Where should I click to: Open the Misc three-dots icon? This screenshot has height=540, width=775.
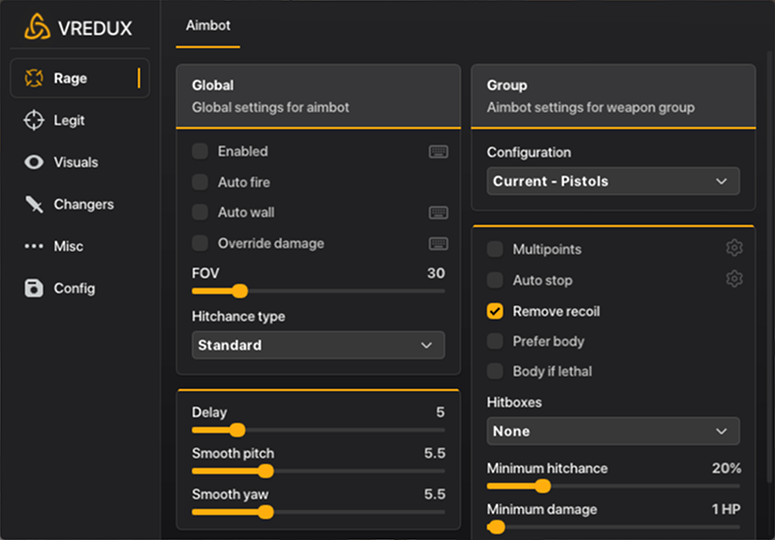34,246
